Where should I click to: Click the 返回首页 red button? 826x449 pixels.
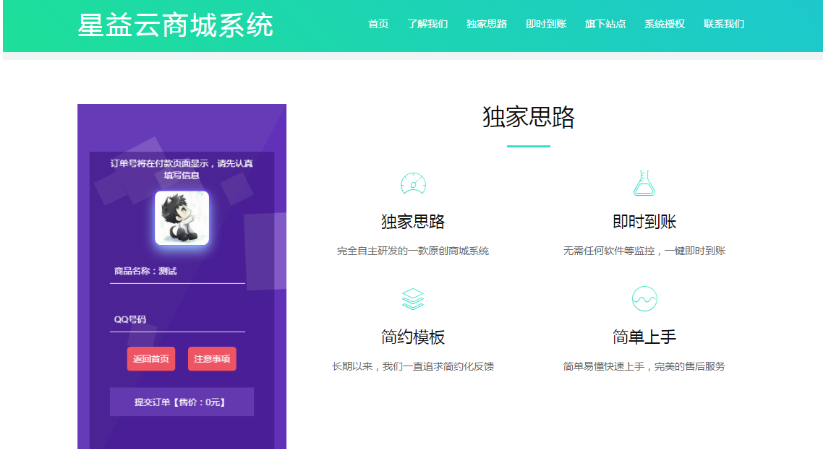click(x=151, y=359)
